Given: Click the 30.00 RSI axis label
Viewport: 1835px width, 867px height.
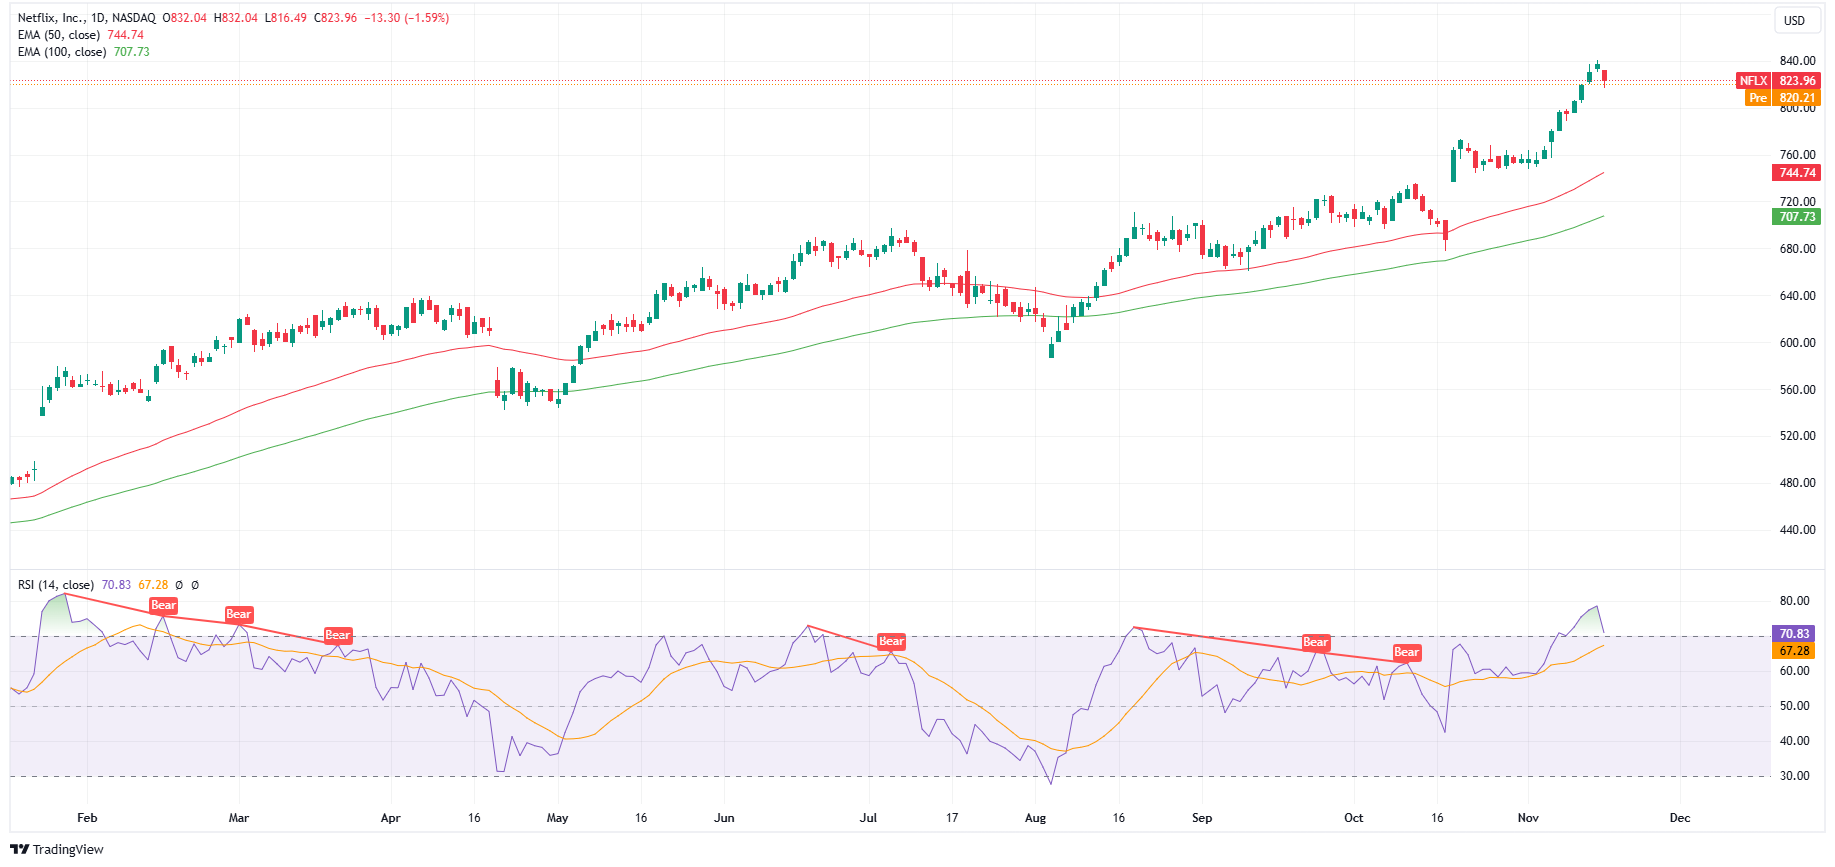Looking at the screenshot, I should [x=1794, y=776].
